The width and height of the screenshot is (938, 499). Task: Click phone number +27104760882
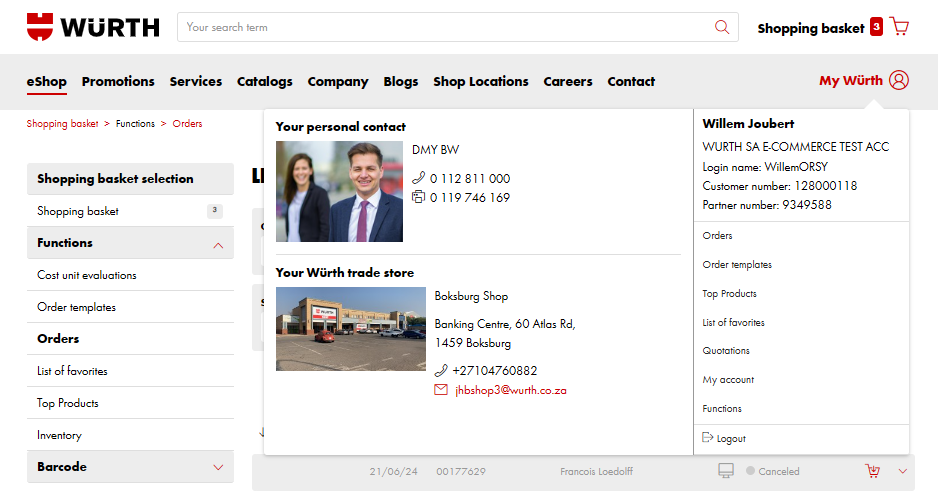(x=495, y=370)
